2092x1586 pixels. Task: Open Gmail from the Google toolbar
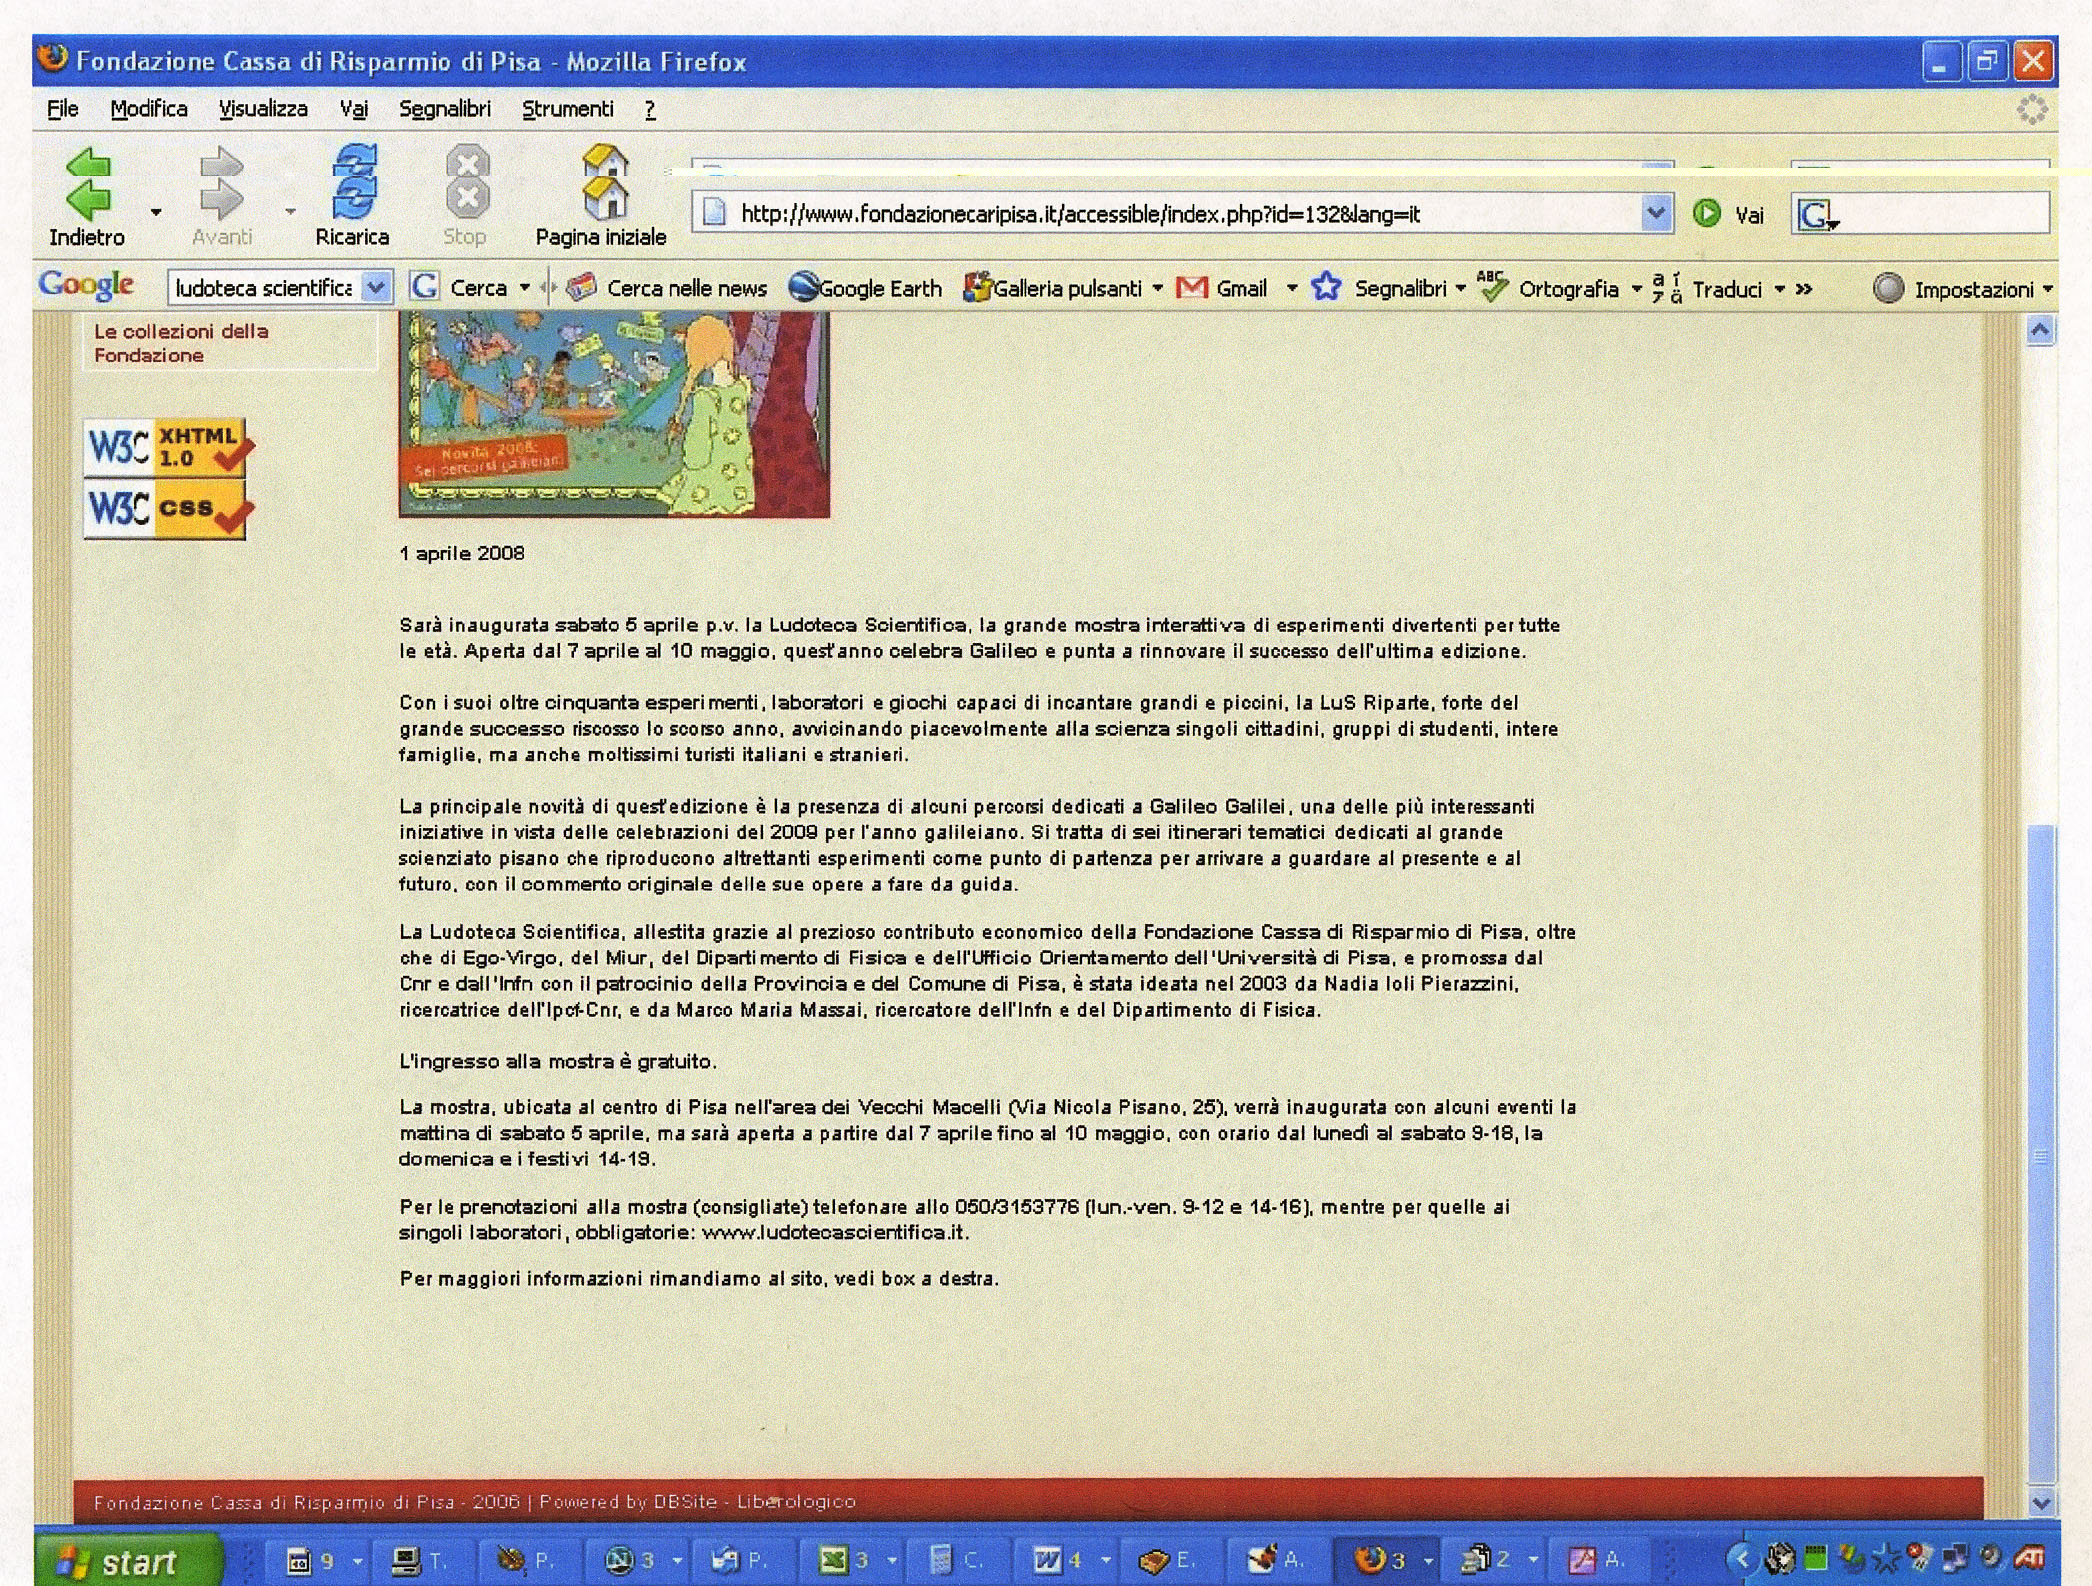(x=1223, y=289)
